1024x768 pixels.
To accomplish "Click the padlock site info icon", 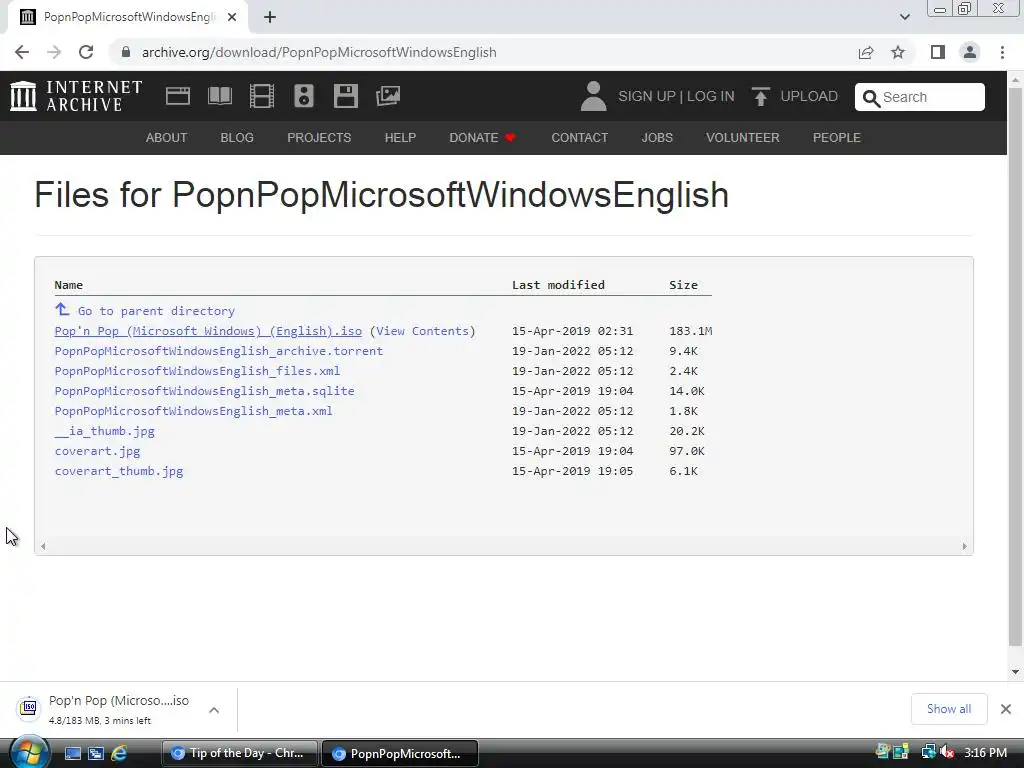I will click(125, 52).
